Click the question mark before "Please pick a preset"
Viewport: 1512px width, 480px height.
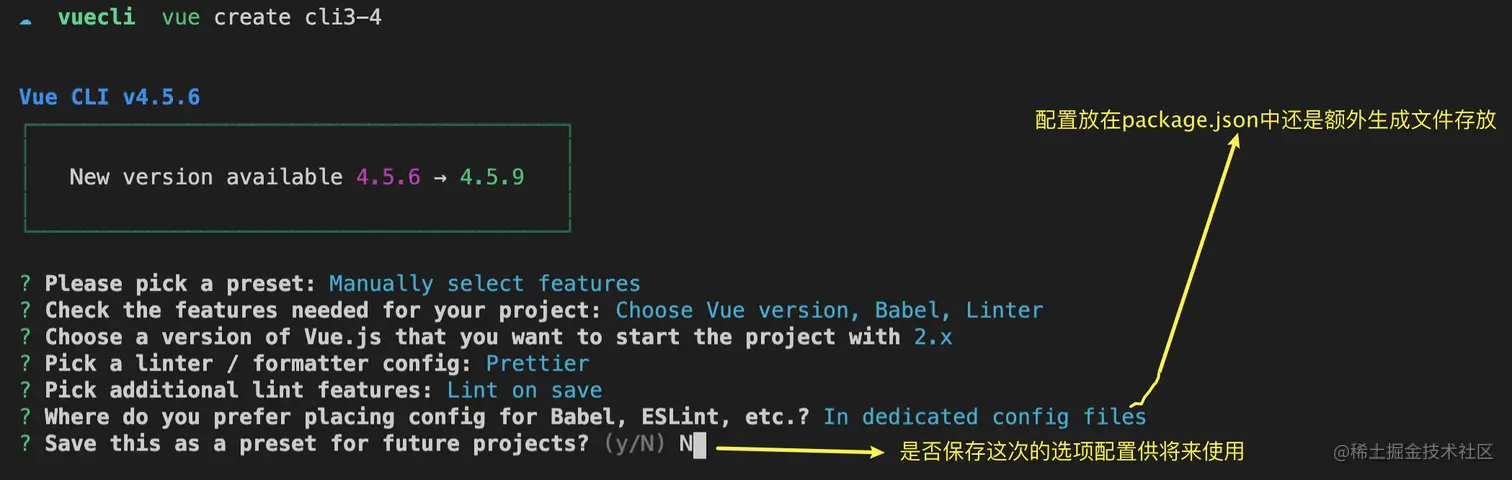(x=25, y=284)
